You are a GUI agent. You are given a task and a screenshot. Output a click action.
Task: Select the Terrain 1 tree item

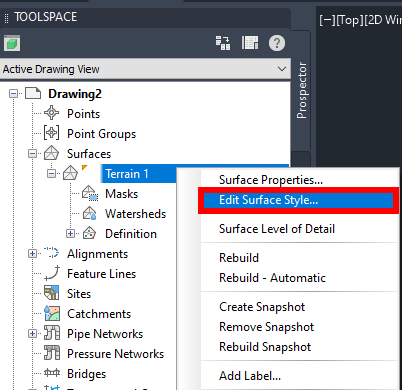point(127,174)
